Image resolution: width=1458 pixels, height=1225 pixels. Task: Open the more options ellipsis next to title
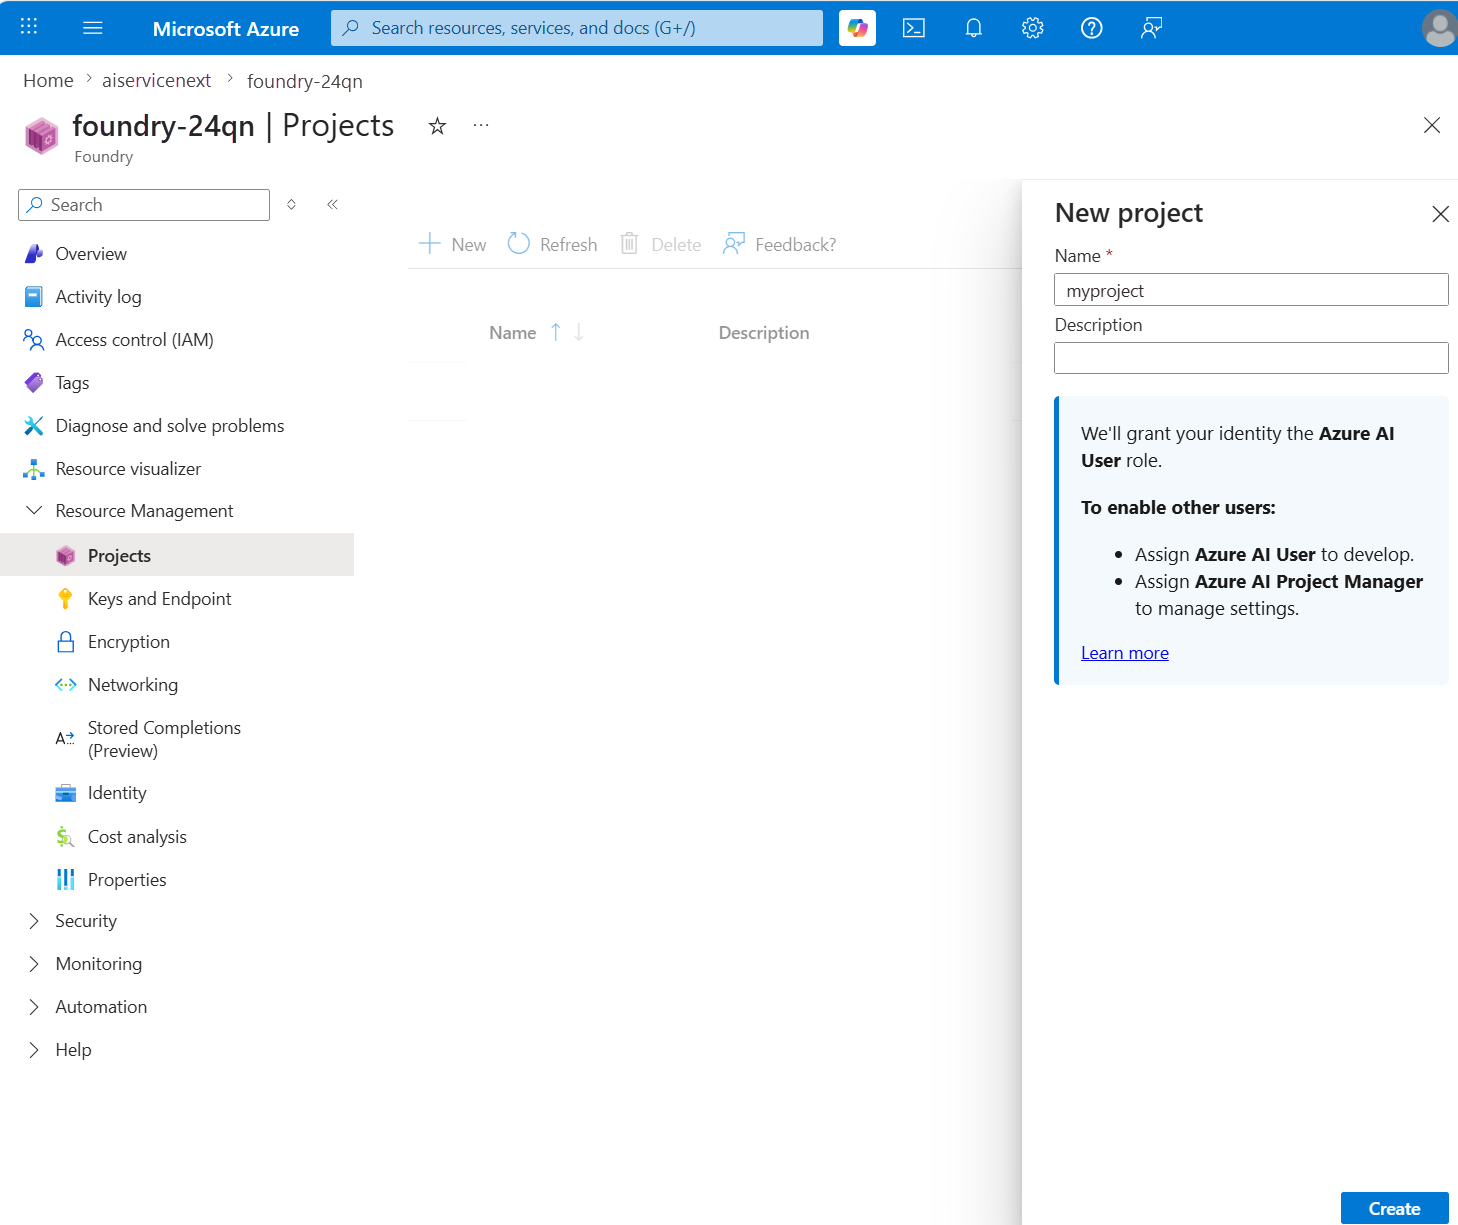click(x=481, y=126)
